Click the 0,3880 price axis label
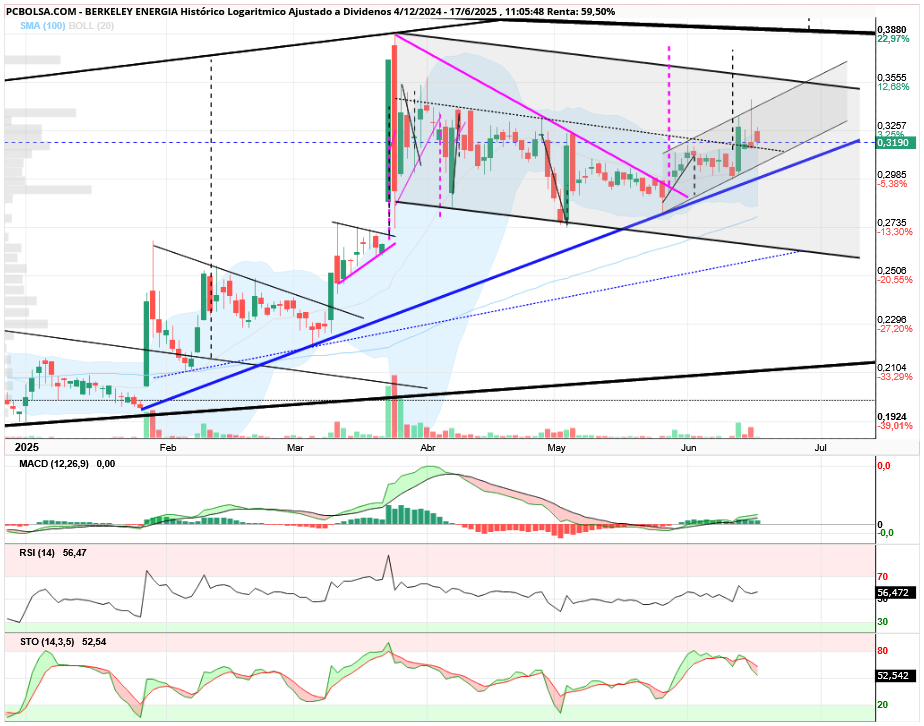The height and width of the screenshot is (726, 924). point(892,29)
